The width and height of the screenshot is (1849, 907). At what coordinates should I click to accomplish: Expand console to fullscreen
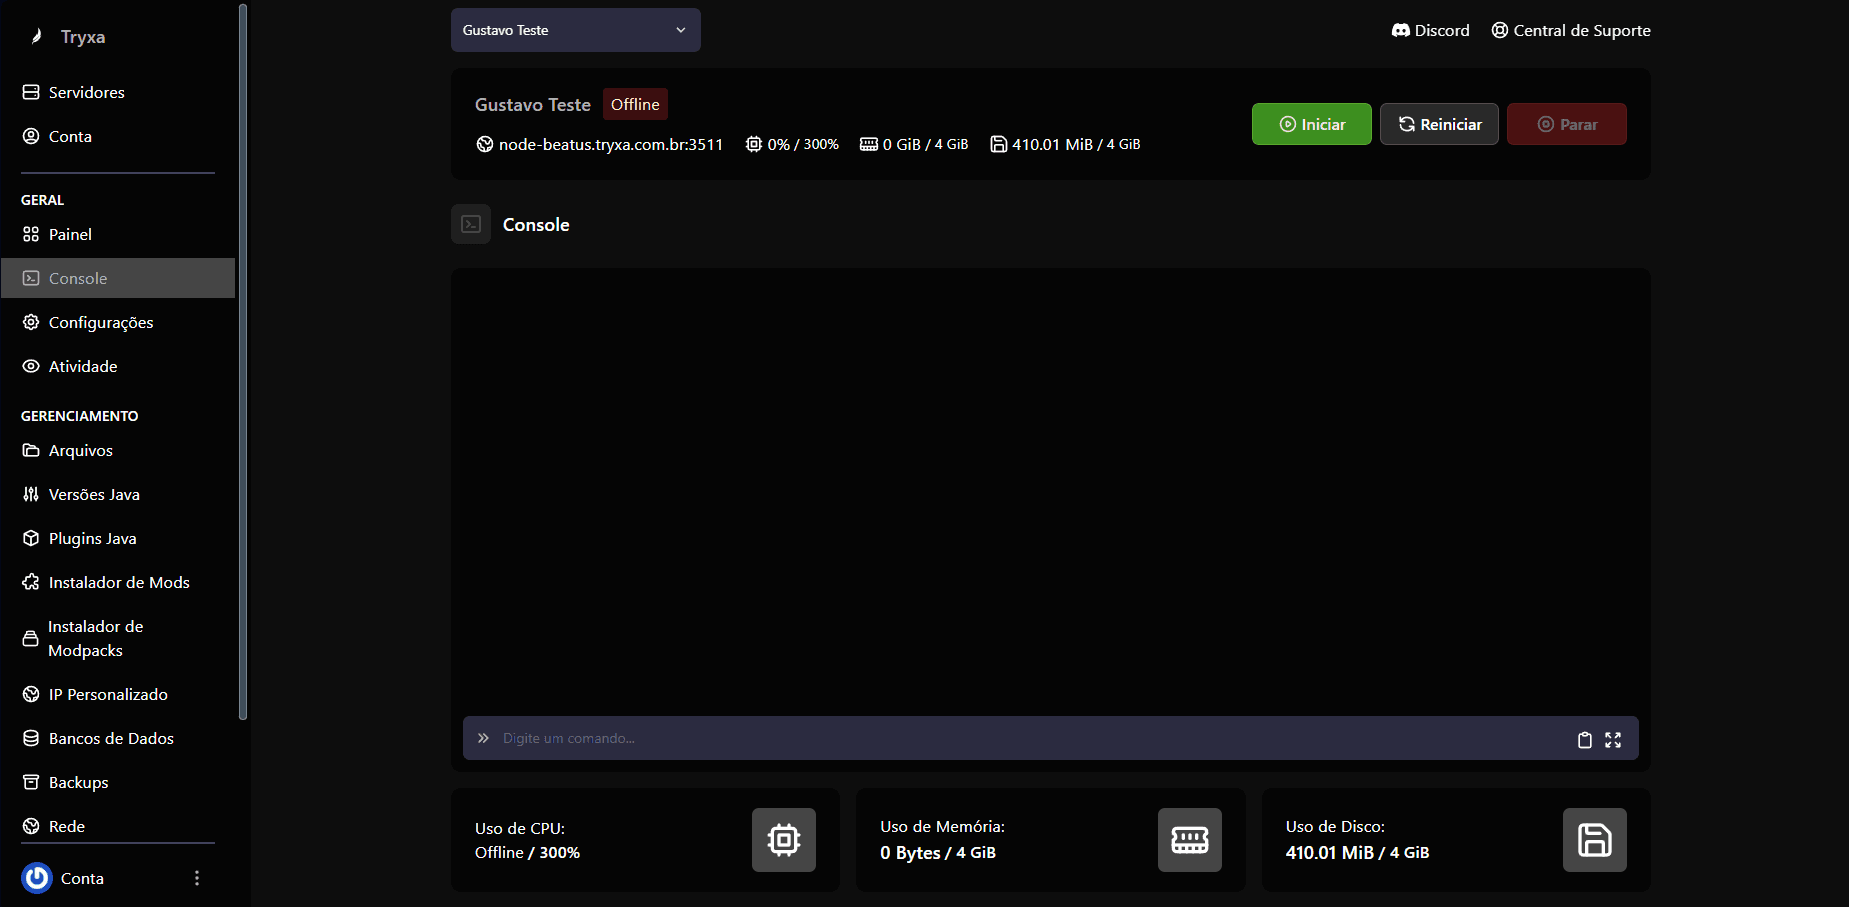[x=1613, y=740]
